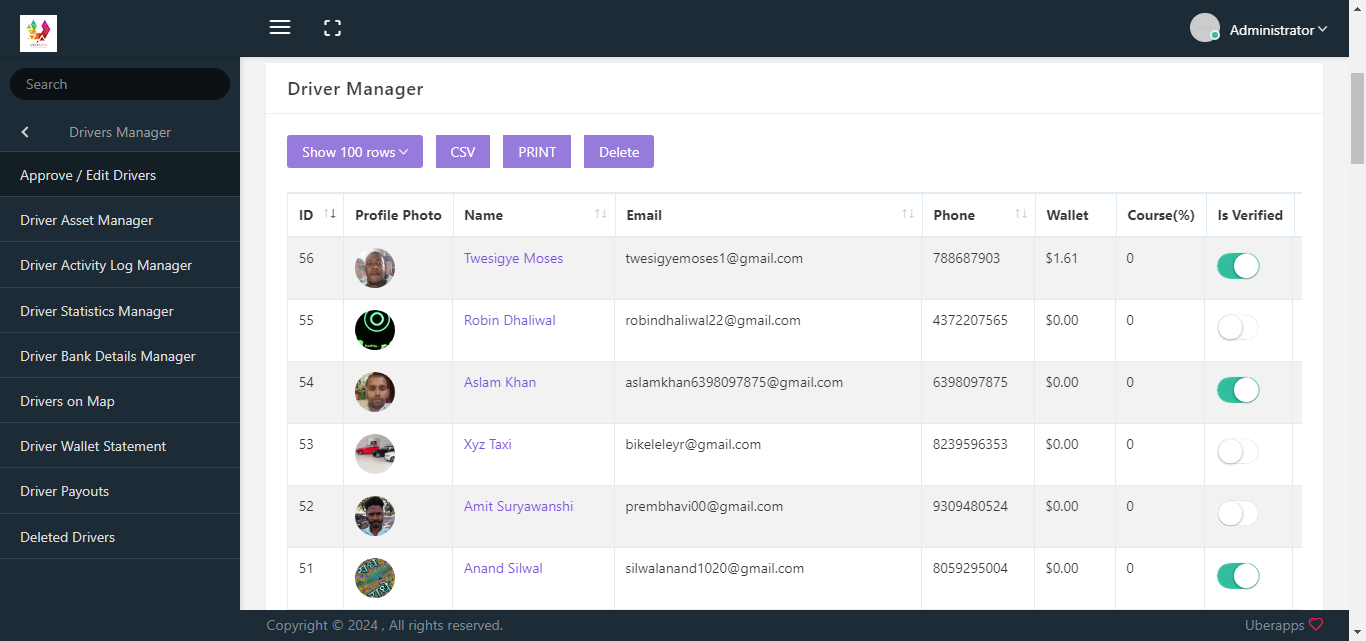Click the hamburger menu icon
This screenshot has height=641, width=1366.
point(280,28)
